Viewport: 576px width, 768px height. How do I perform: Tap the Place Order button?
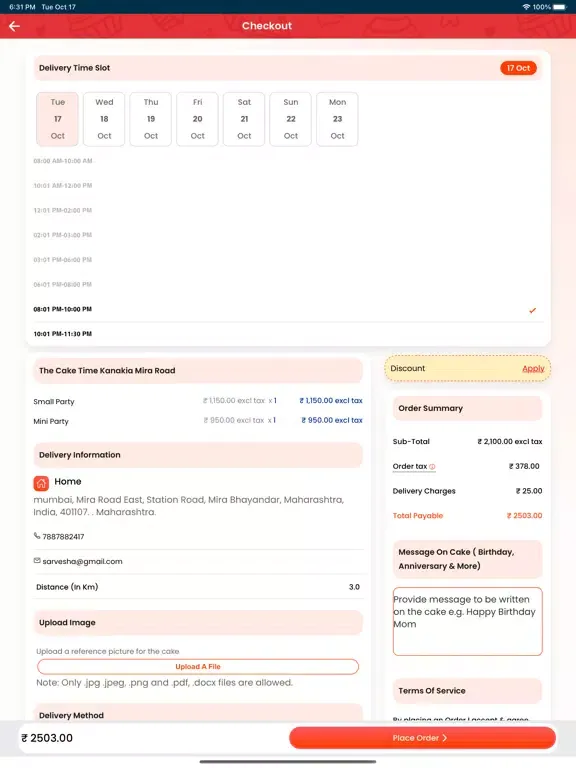[422, 738]
